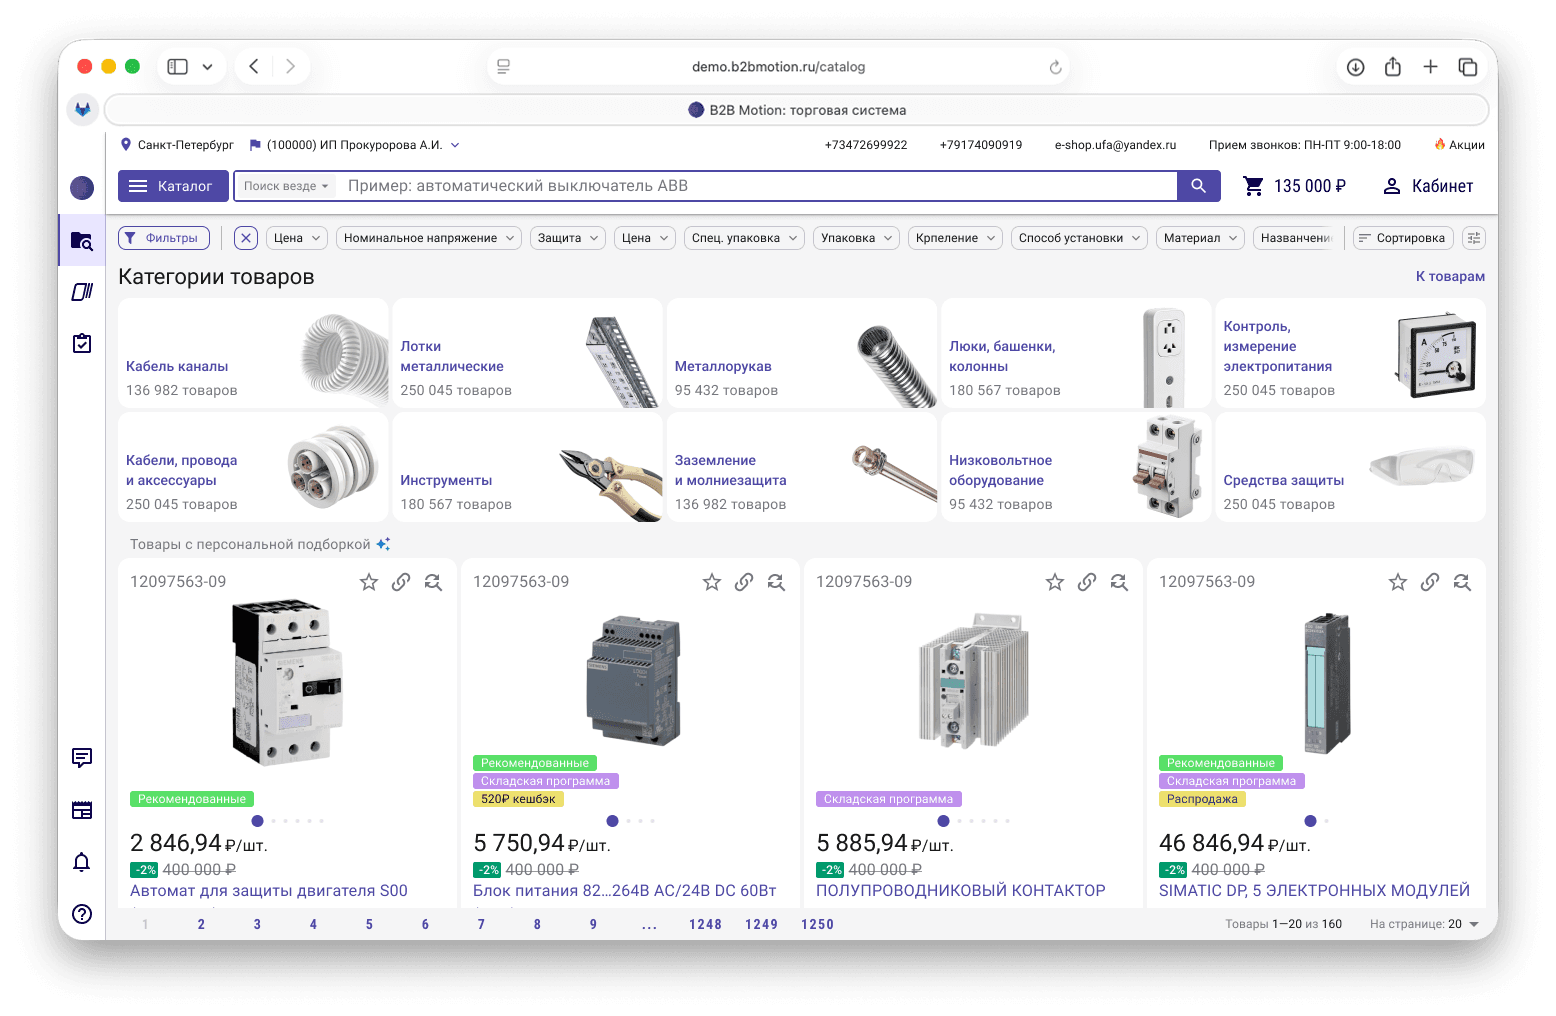Open the clipboard checklist sidebar icon
The image size is (1556, 1016).
(82, 344)
